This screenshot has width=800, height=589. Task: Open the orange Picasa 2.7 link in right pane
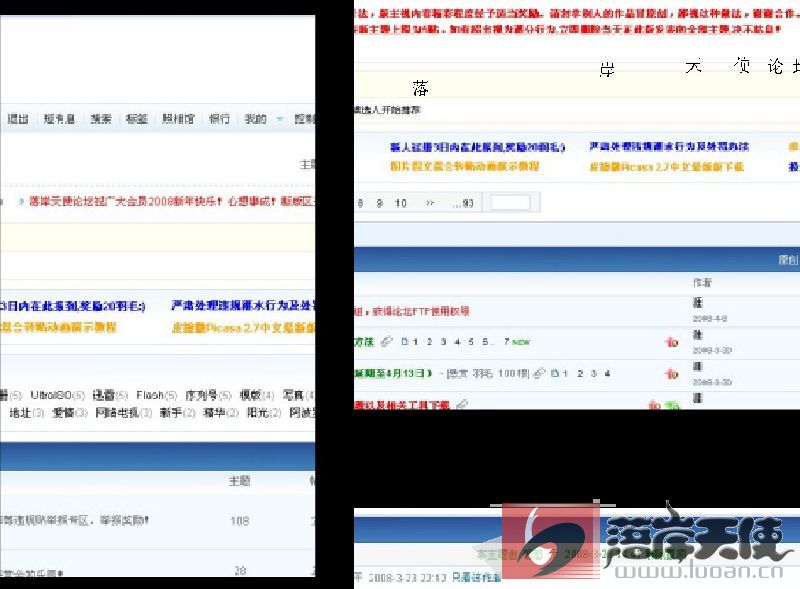tap(666, 167)
